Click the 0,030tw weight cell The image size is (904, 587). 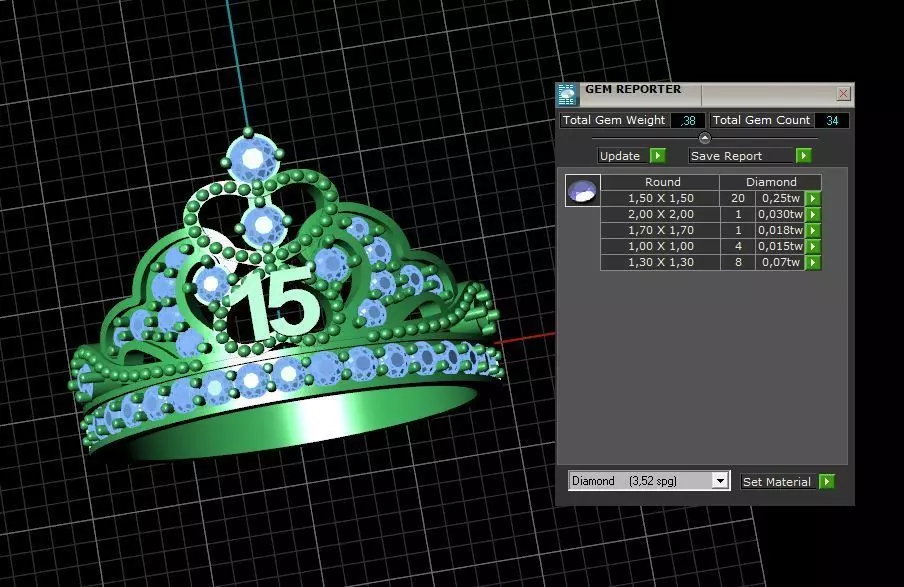pos(780,215)
